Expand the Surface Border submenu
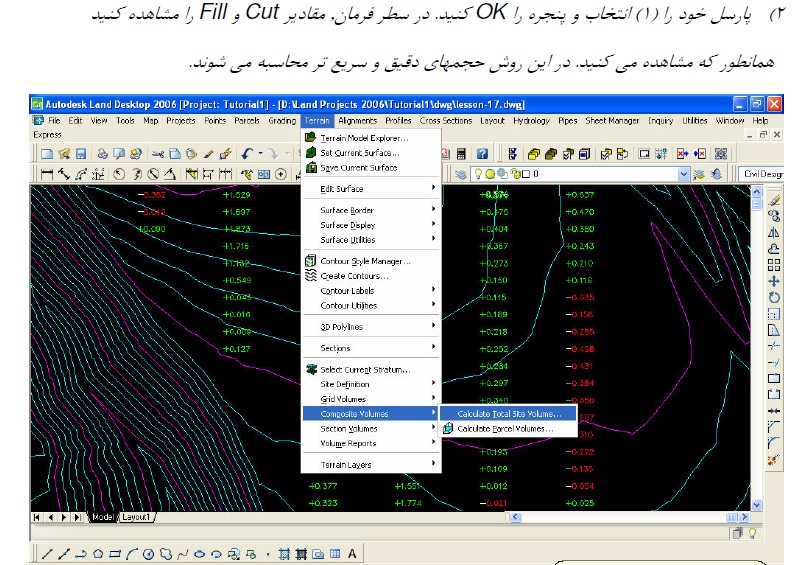Screen dimensions: 800x565 coord(371,210)
